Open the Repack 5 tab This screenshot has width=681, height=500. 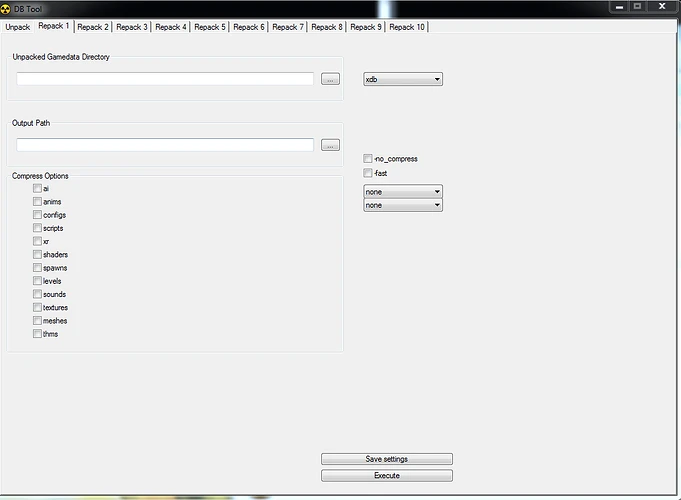[x=209, y=27]
